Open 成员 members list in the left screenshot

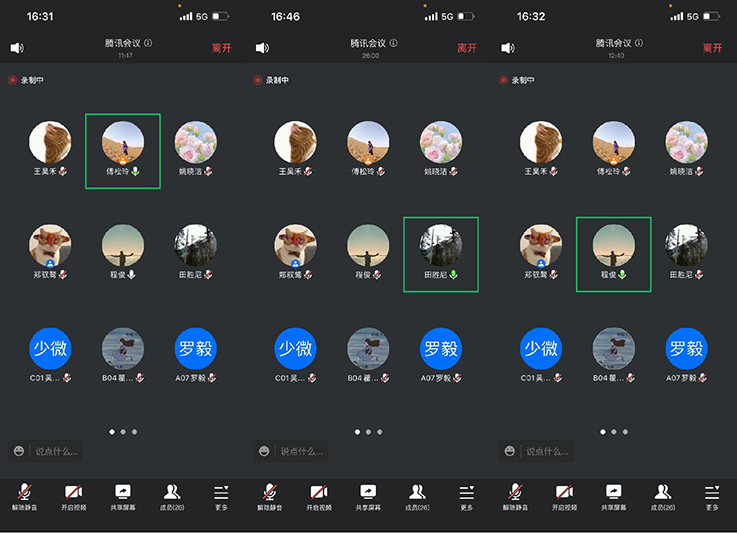[x=172, y=495]
